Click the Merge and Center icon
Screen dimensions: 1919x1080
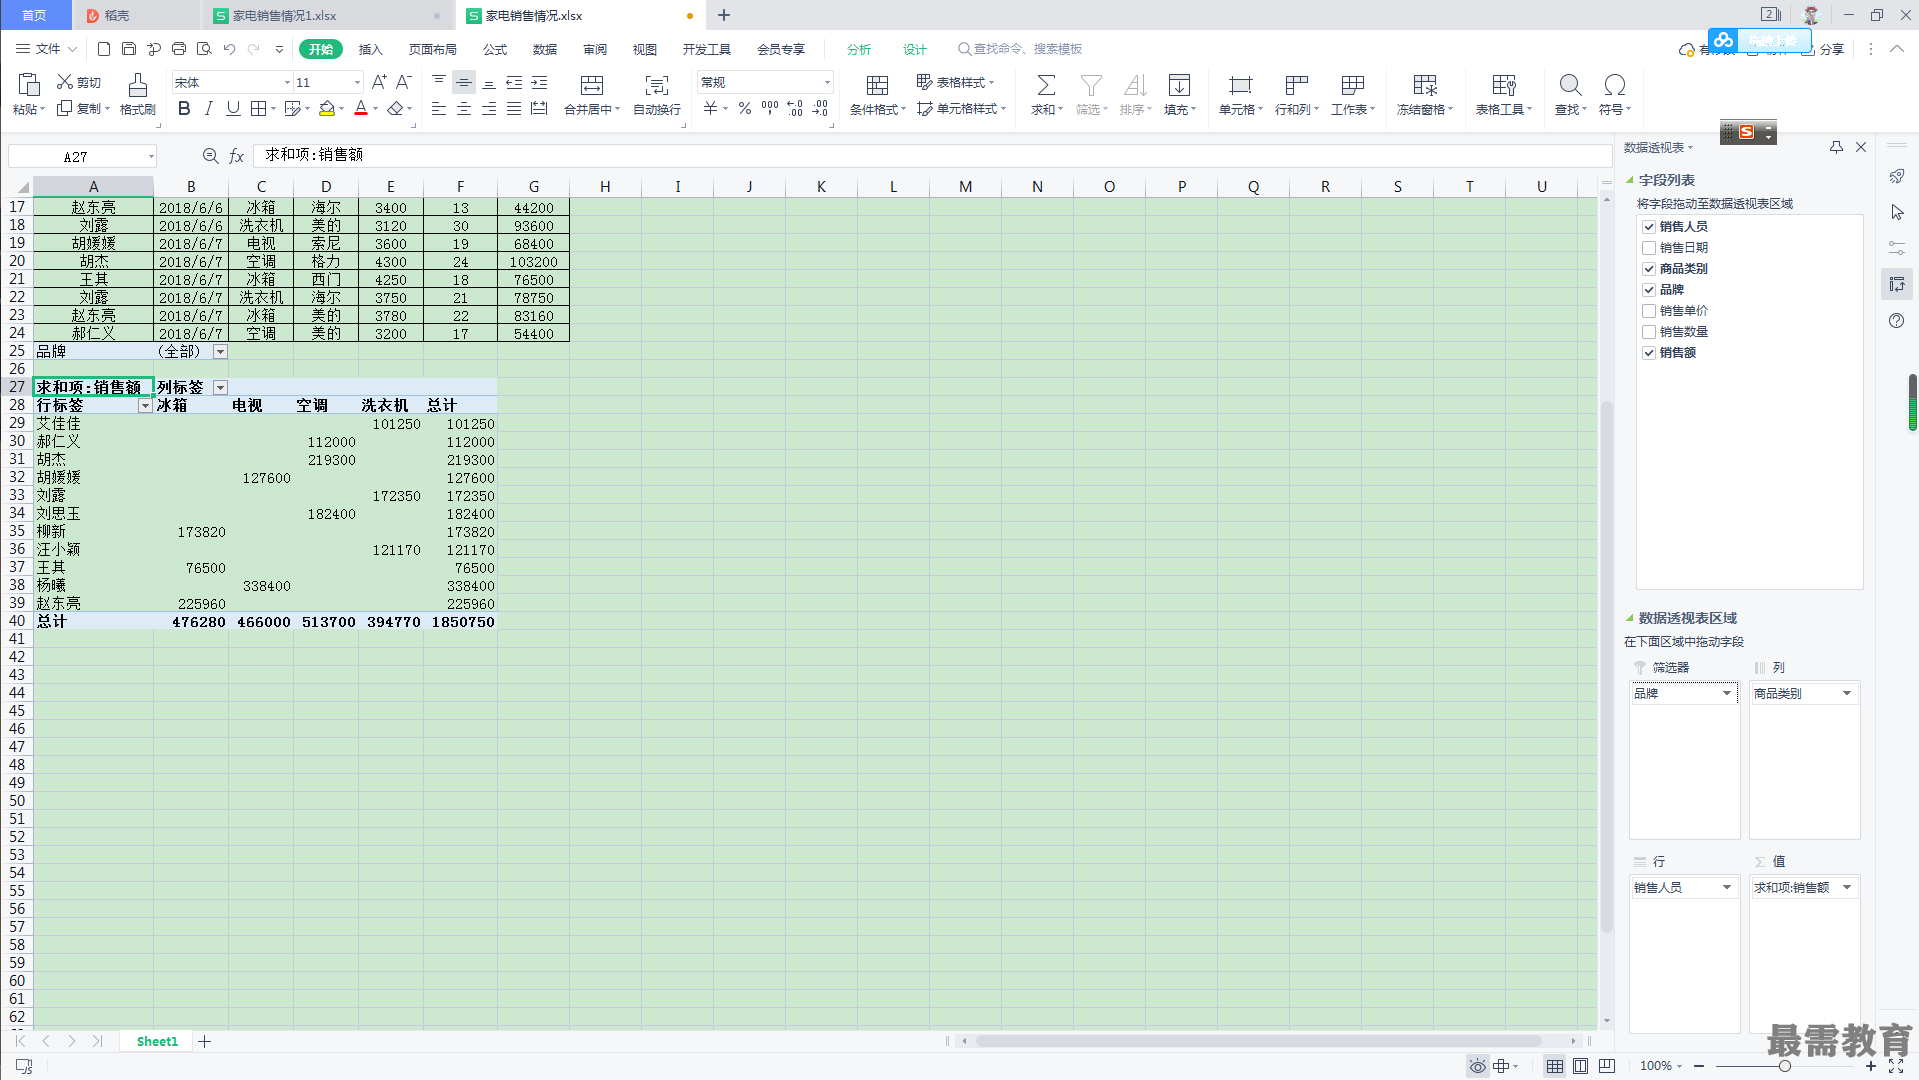tap(592, 85)
